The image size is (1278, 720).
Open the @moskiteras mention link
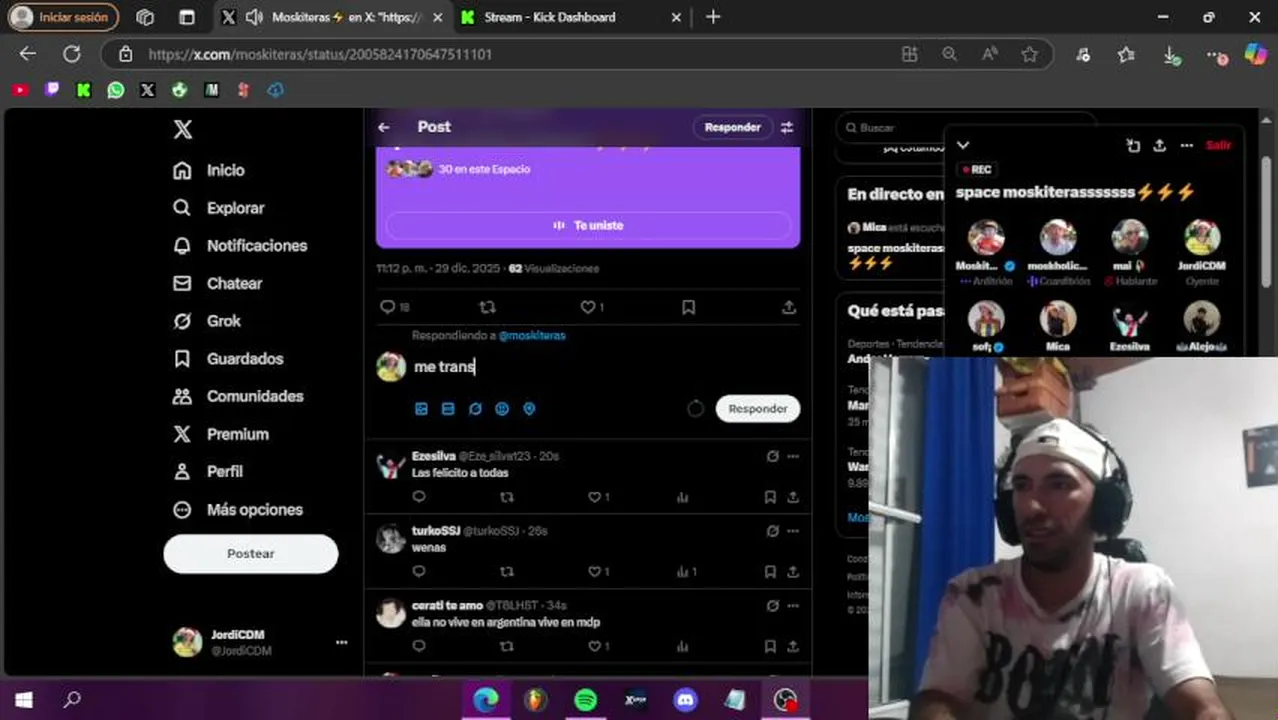click(x=532, y=335)
